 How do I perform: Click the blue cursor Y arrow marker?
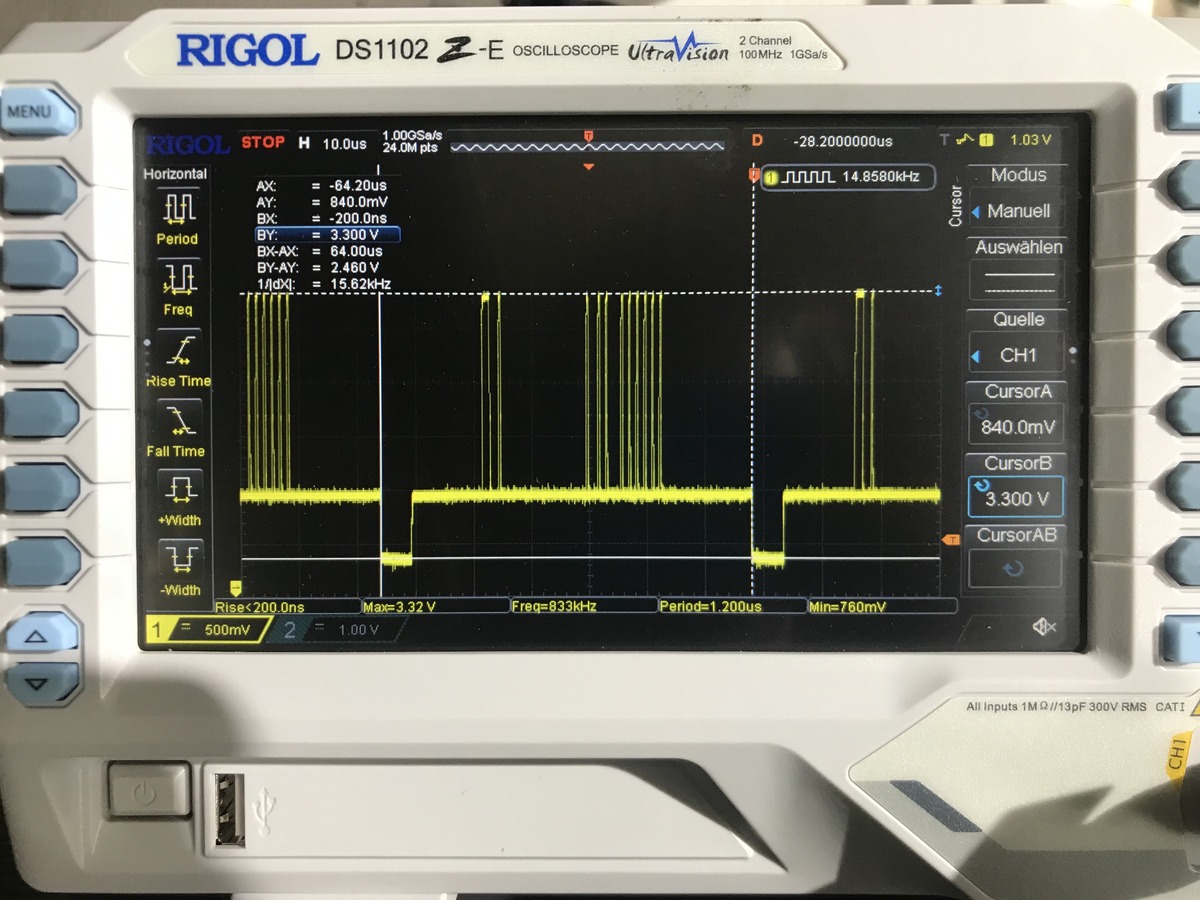[x=938, y=291]
